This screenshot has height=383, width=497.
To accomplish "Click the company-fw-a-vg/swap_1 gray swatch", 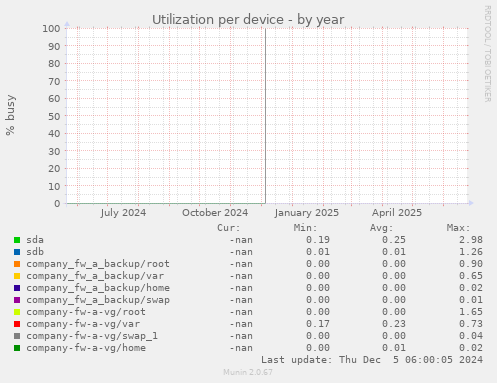I will (17, 336).
